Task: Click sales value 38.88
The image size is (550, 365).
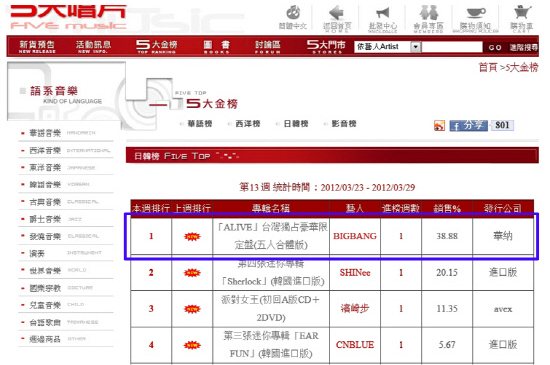Action: pyautogui.click(x=447, y=236)
